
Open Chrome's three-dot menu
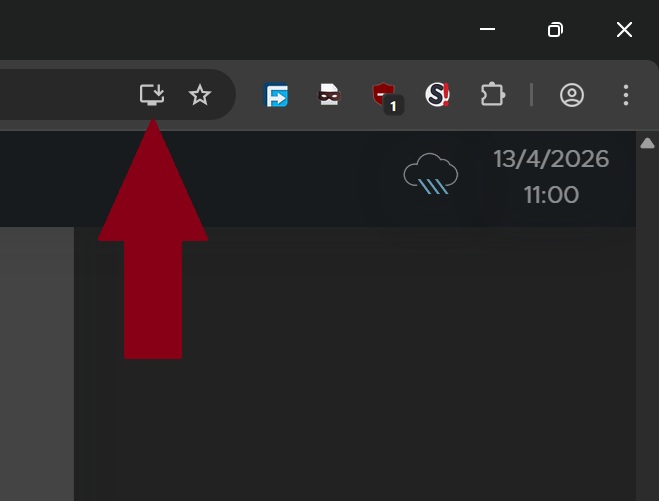(626, 95)
